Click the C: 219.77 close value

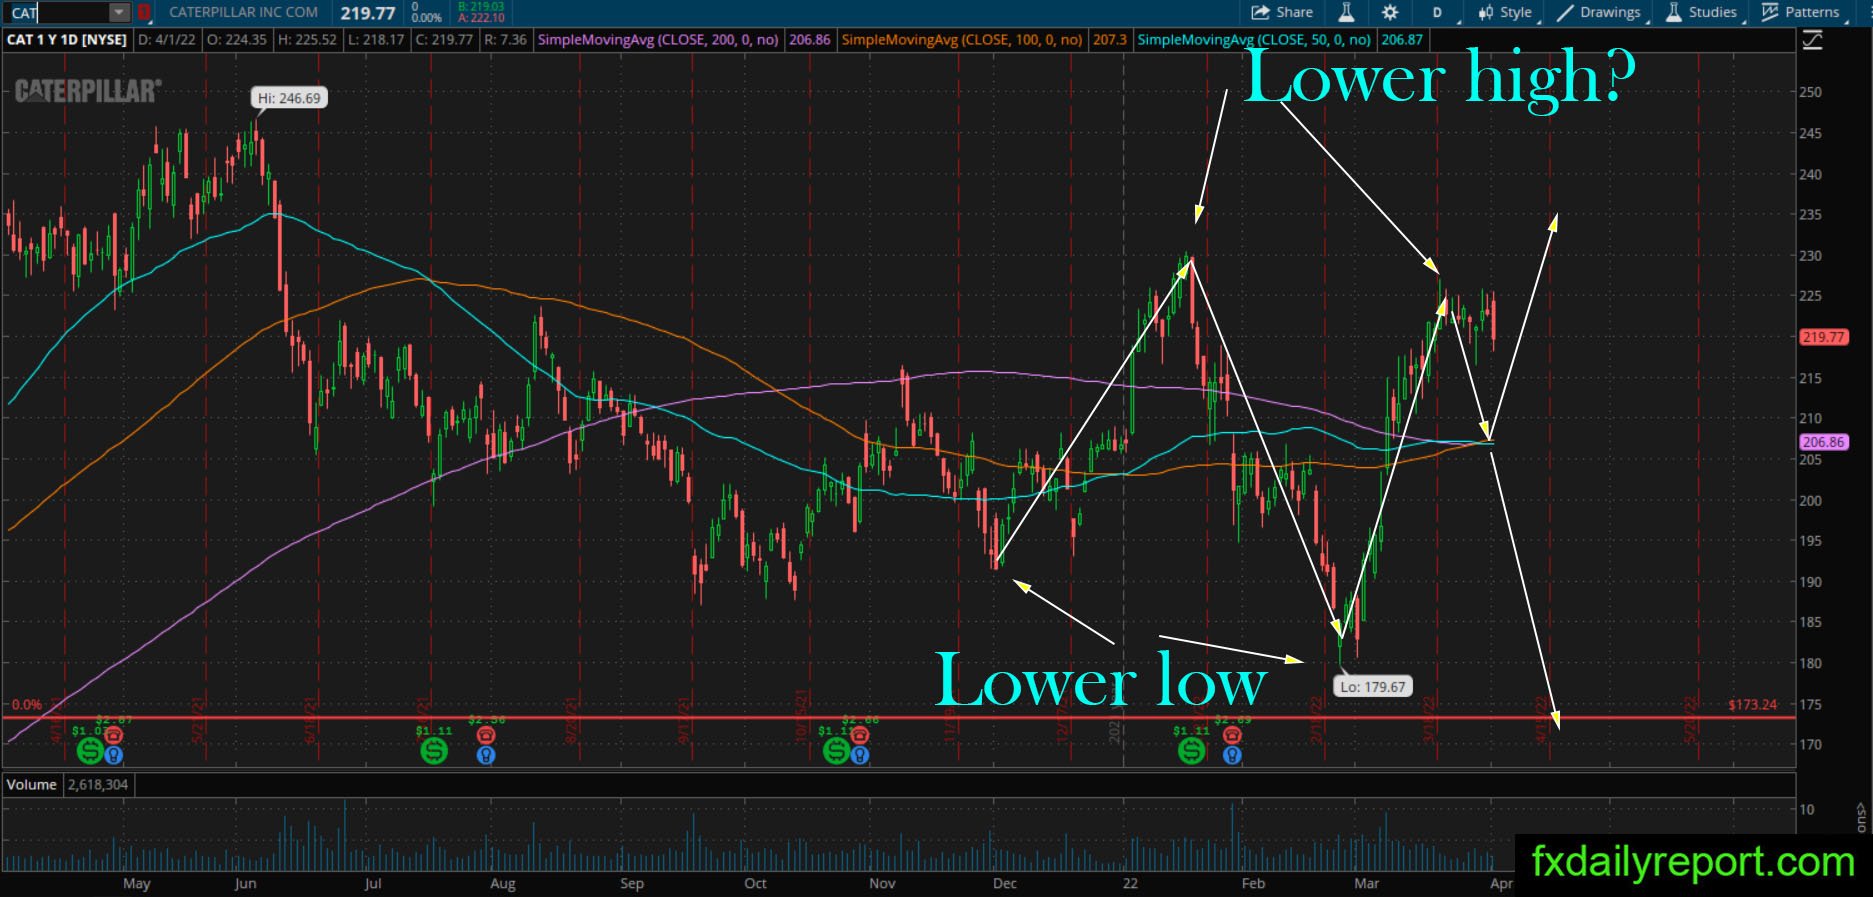point(444,40)
